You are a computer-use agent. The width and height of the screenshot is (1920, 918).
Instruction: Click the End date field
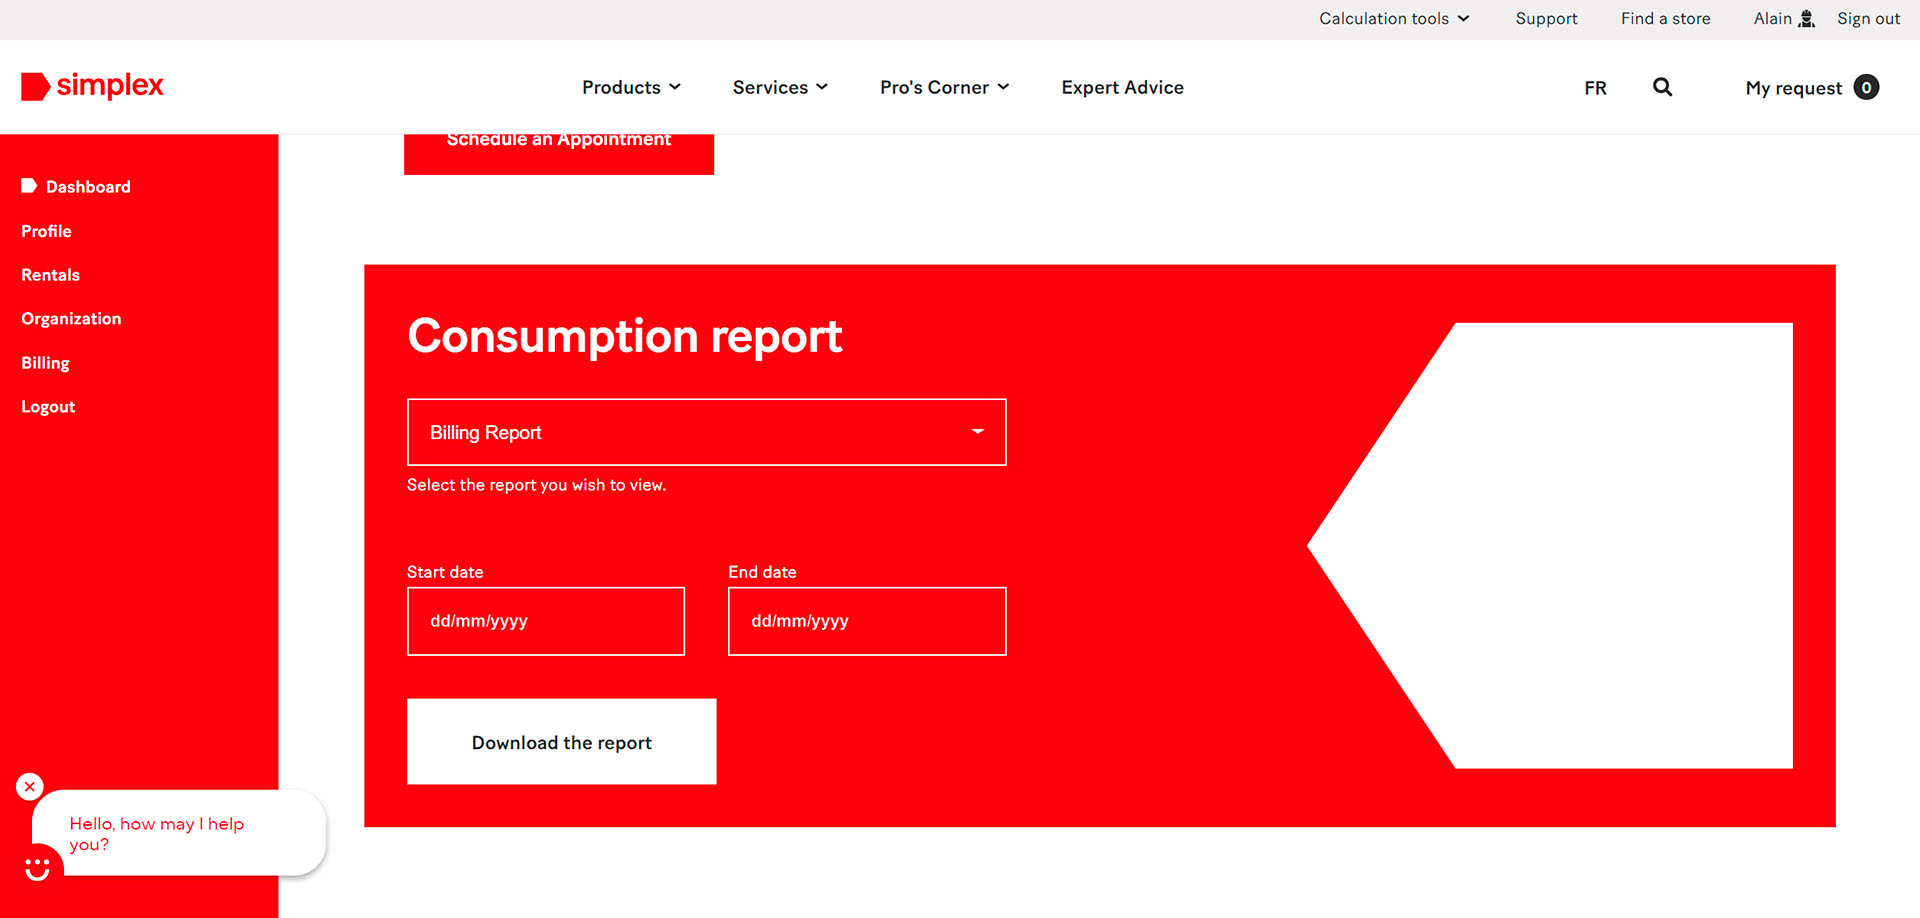866,621
